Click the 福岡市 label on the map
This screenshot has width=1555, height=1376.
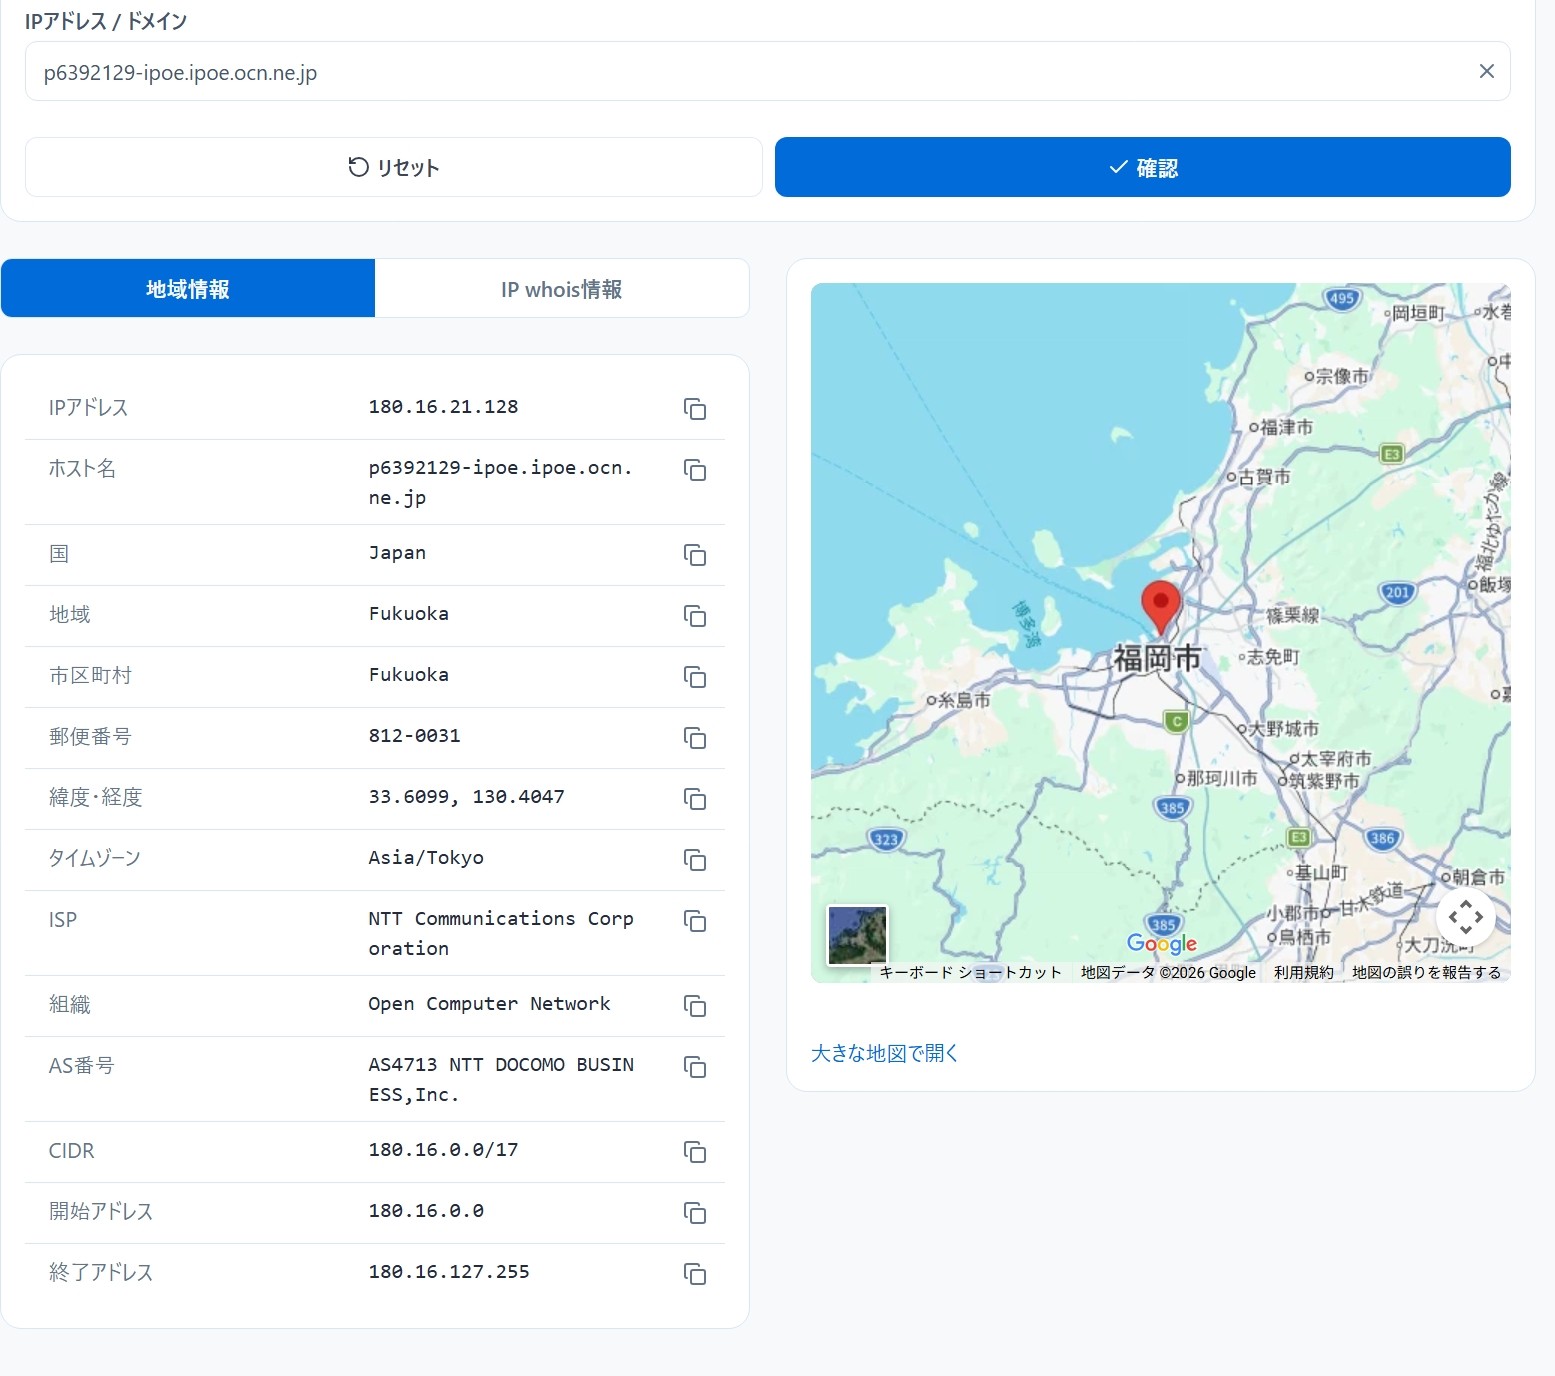1157,658
